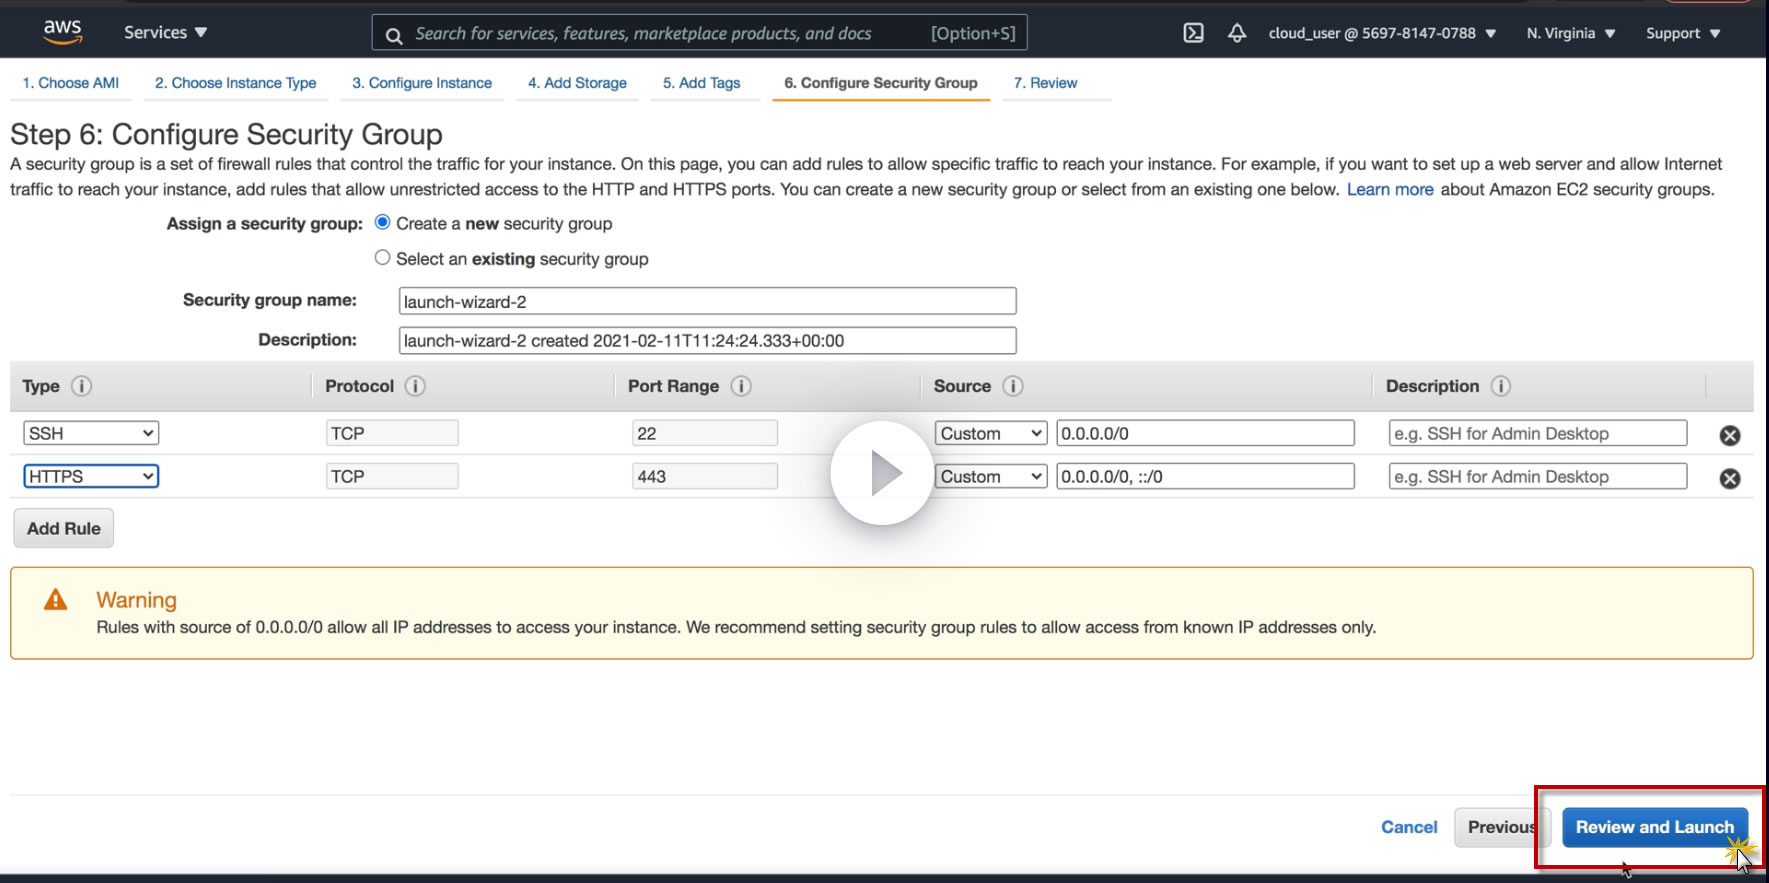Click the play button overlay
The width and height of the screenshot is (1769, 883).
(882, 473)
